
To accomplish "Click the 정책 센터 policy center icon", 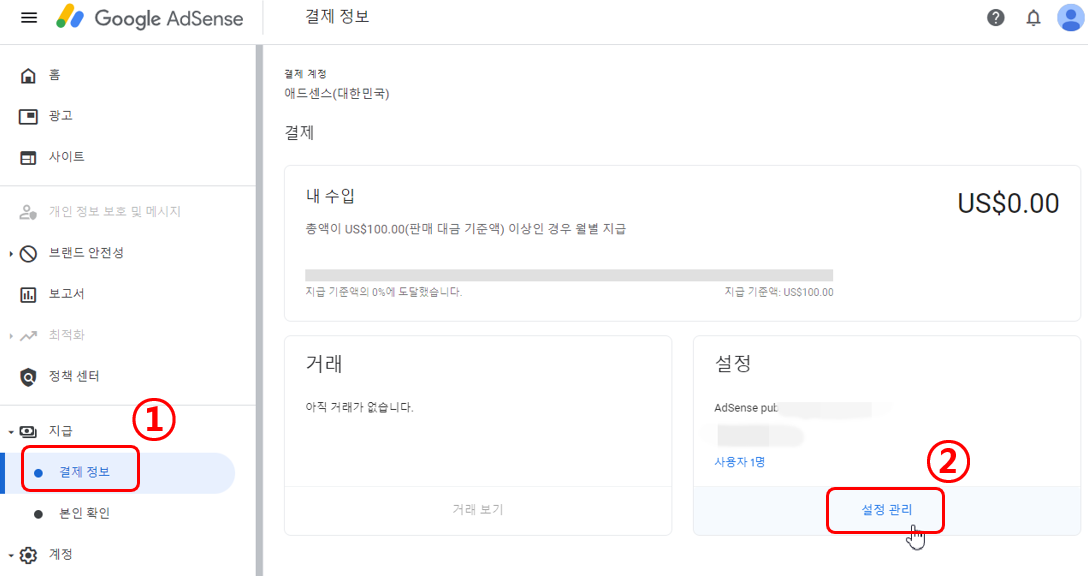I will pyautogui.click(x=27, y=378).
